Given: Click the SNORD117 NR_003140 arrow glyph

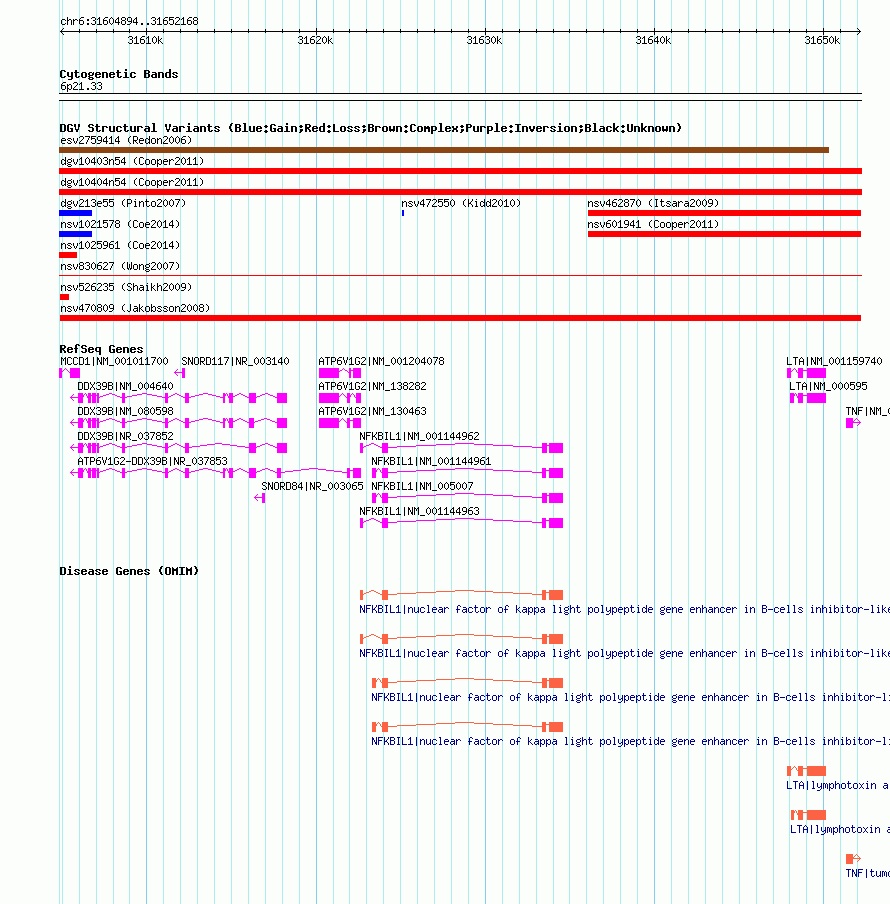Looking at the screenshot, I should click(x=180, y=373).
